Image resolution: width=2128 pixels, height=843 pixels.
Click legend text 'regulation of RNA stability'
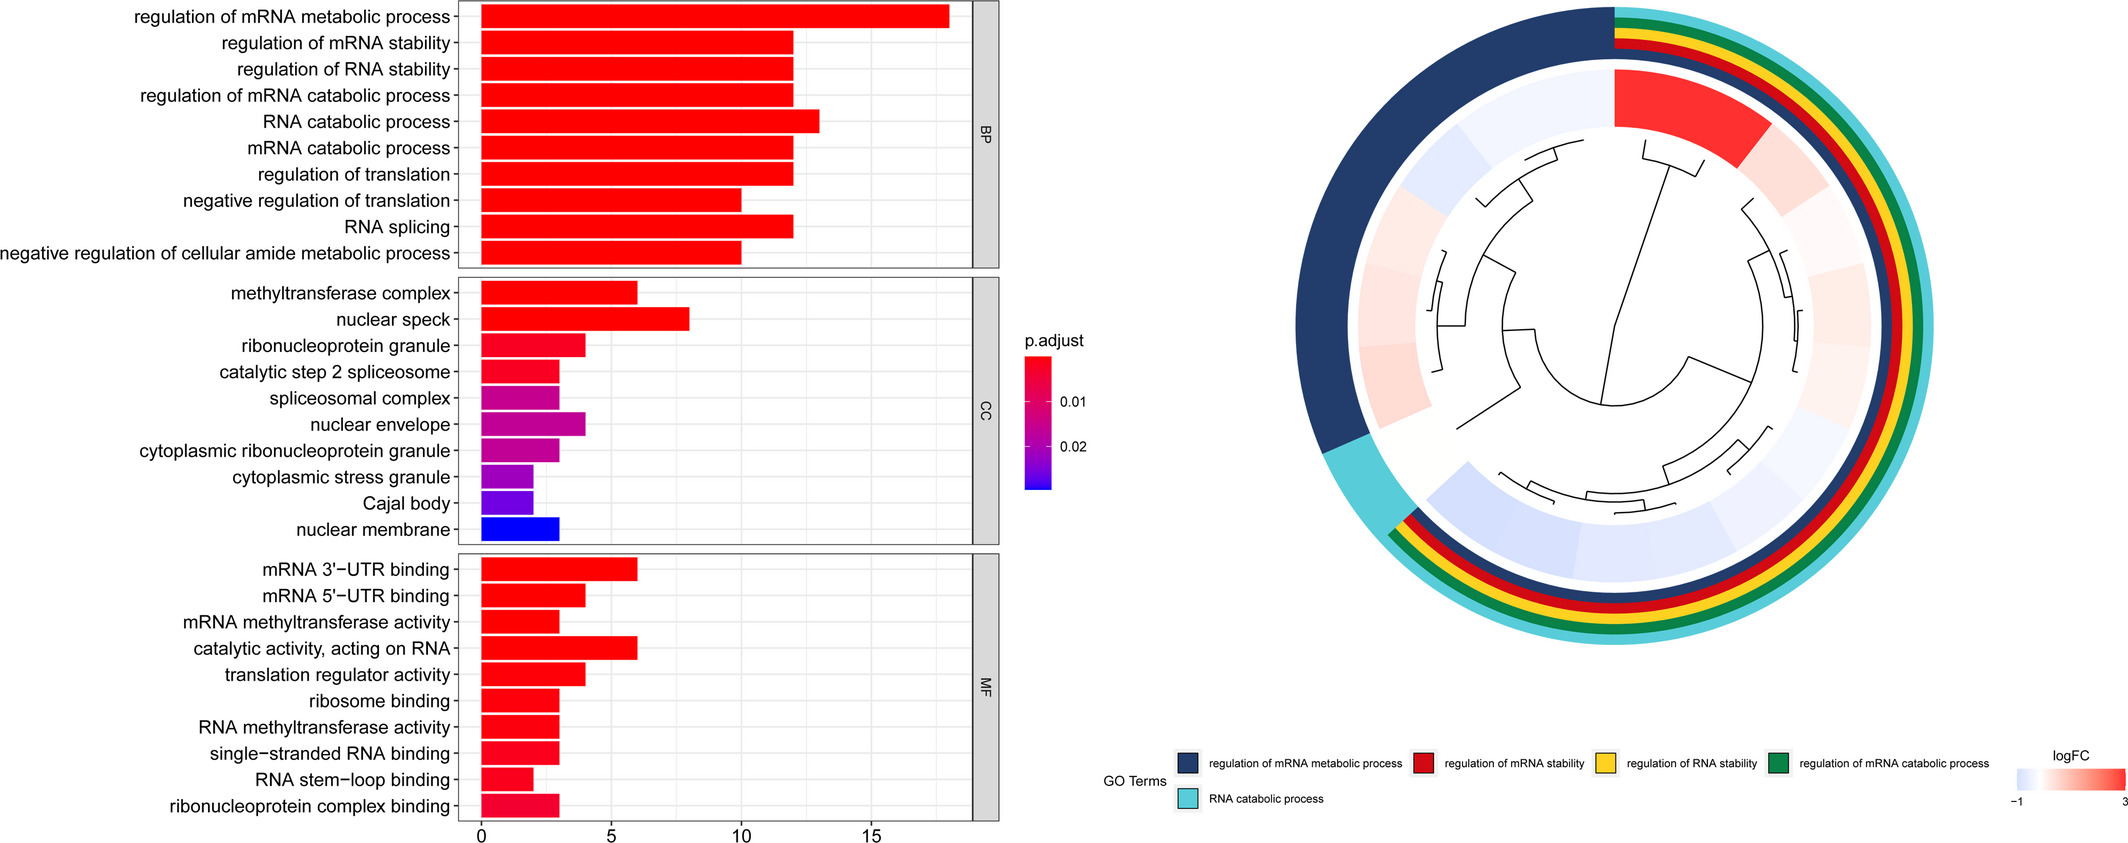coord(1692,764)
